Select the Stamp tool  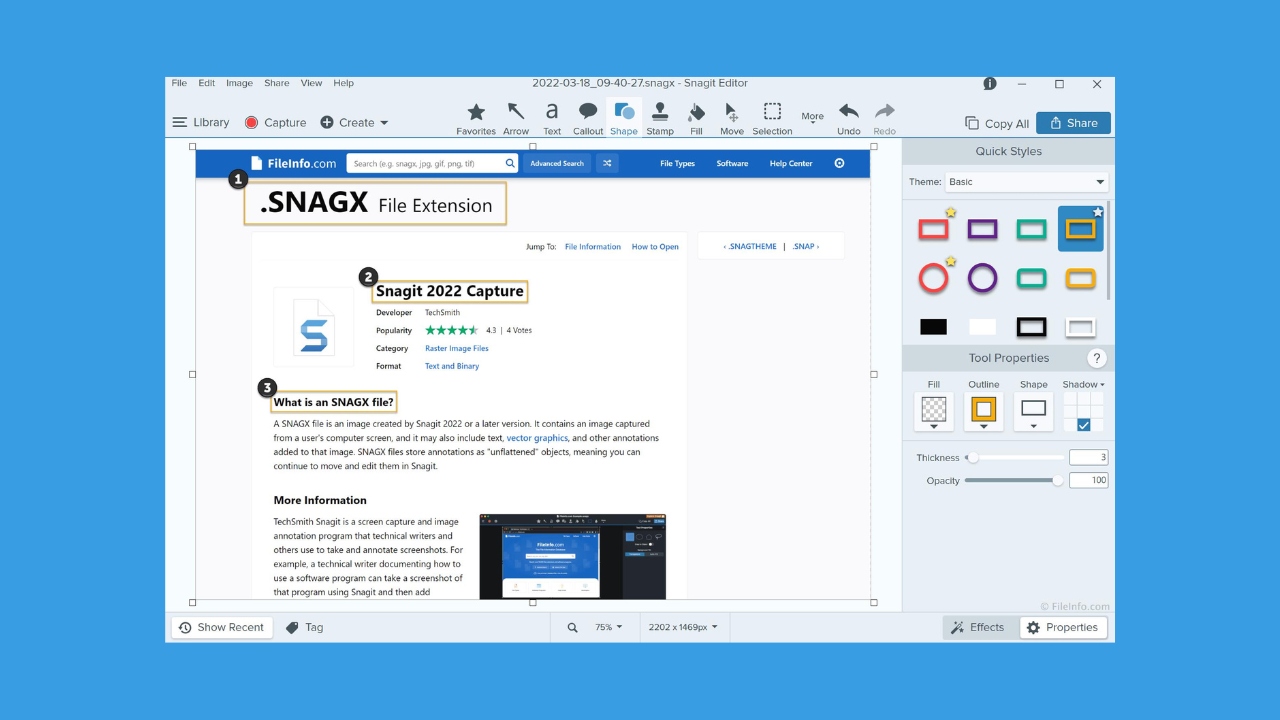660,118
